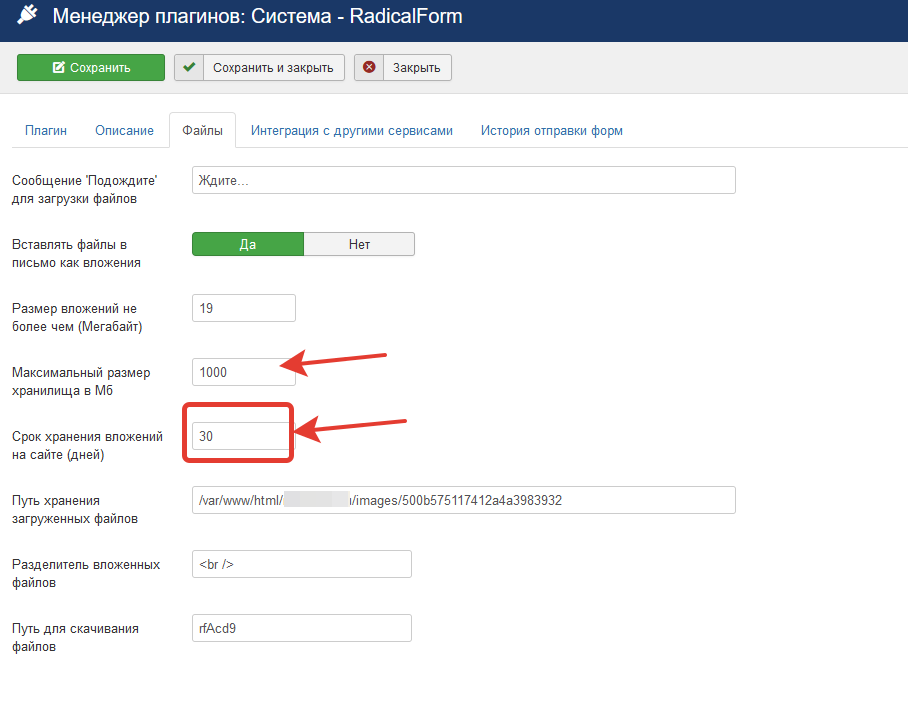Choose Нет for attaching files to email
Image resolution: width=908 pixels, height=712 pixels.
point(359,245)
